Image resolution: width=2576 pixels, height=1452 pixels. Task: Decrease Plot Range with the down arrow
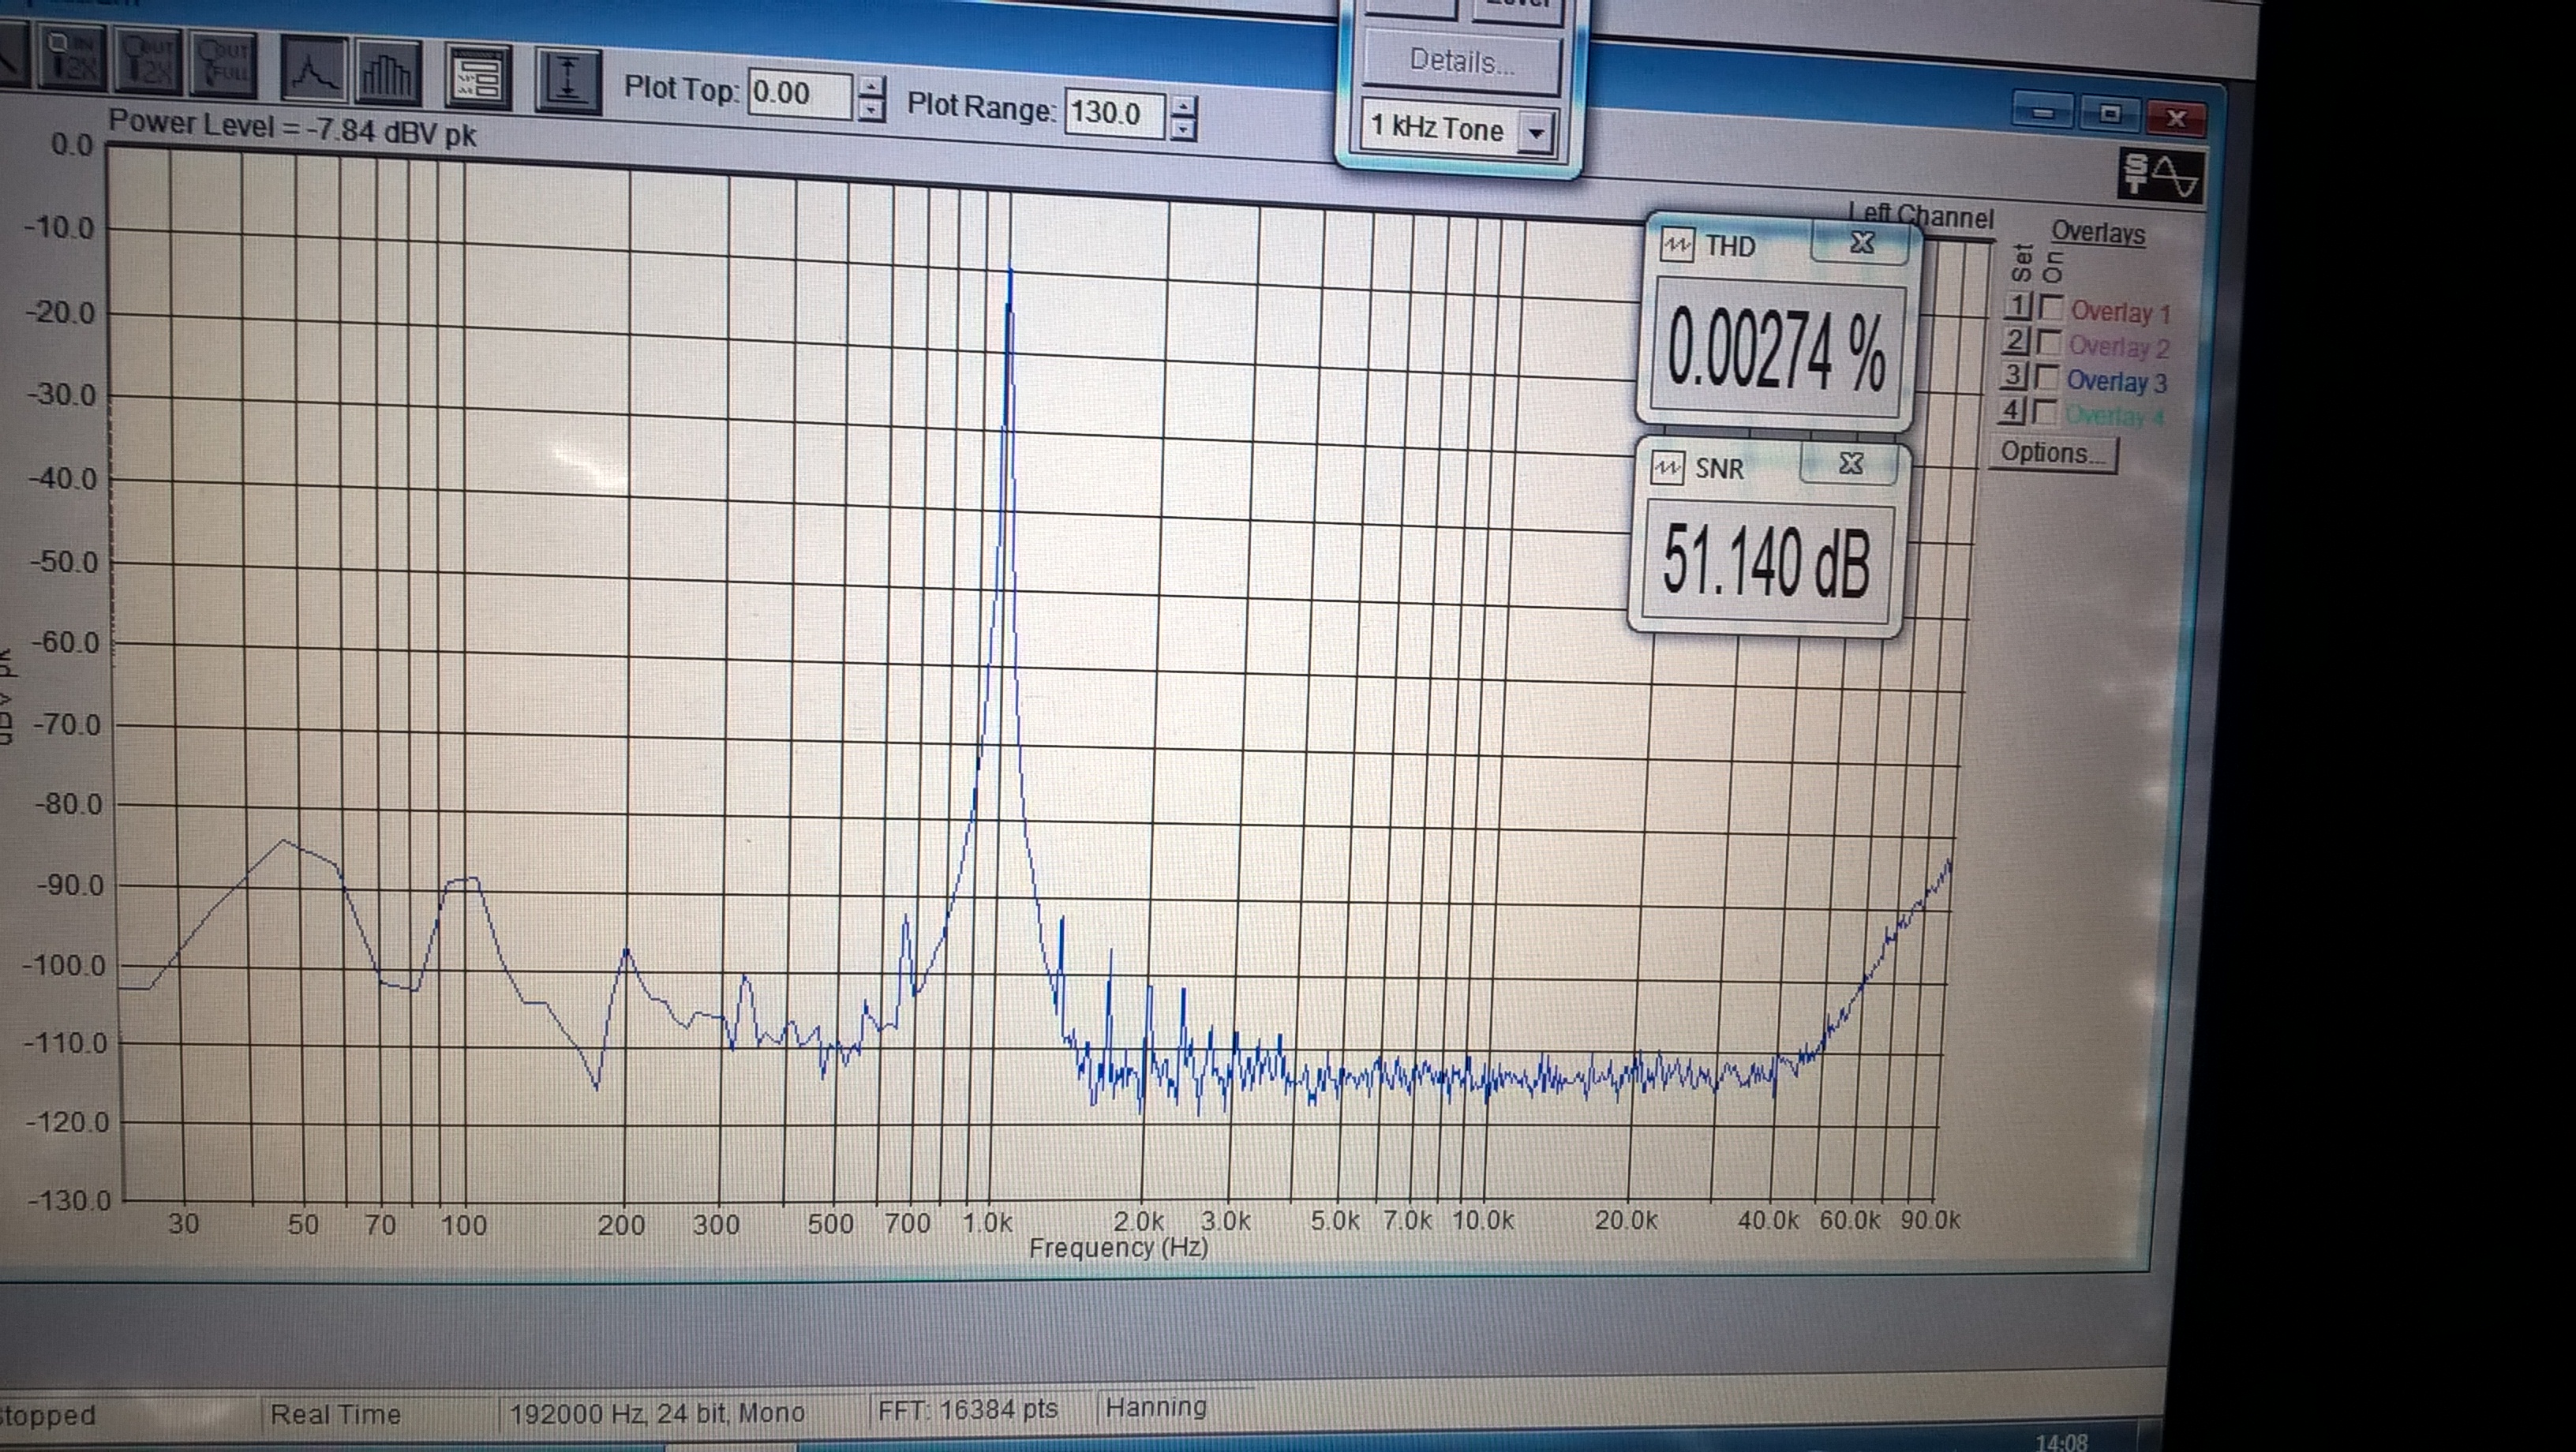(1184, 129)
